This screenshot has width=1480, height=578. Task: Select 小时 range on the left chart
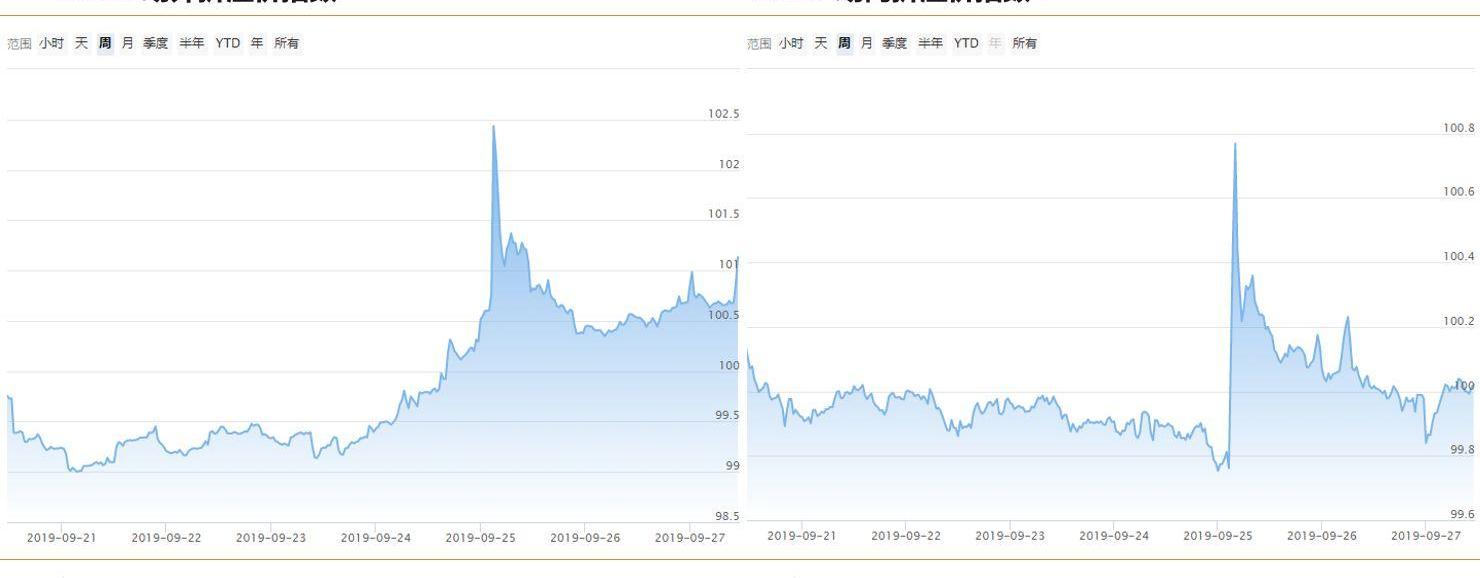[x=51, y=43]
